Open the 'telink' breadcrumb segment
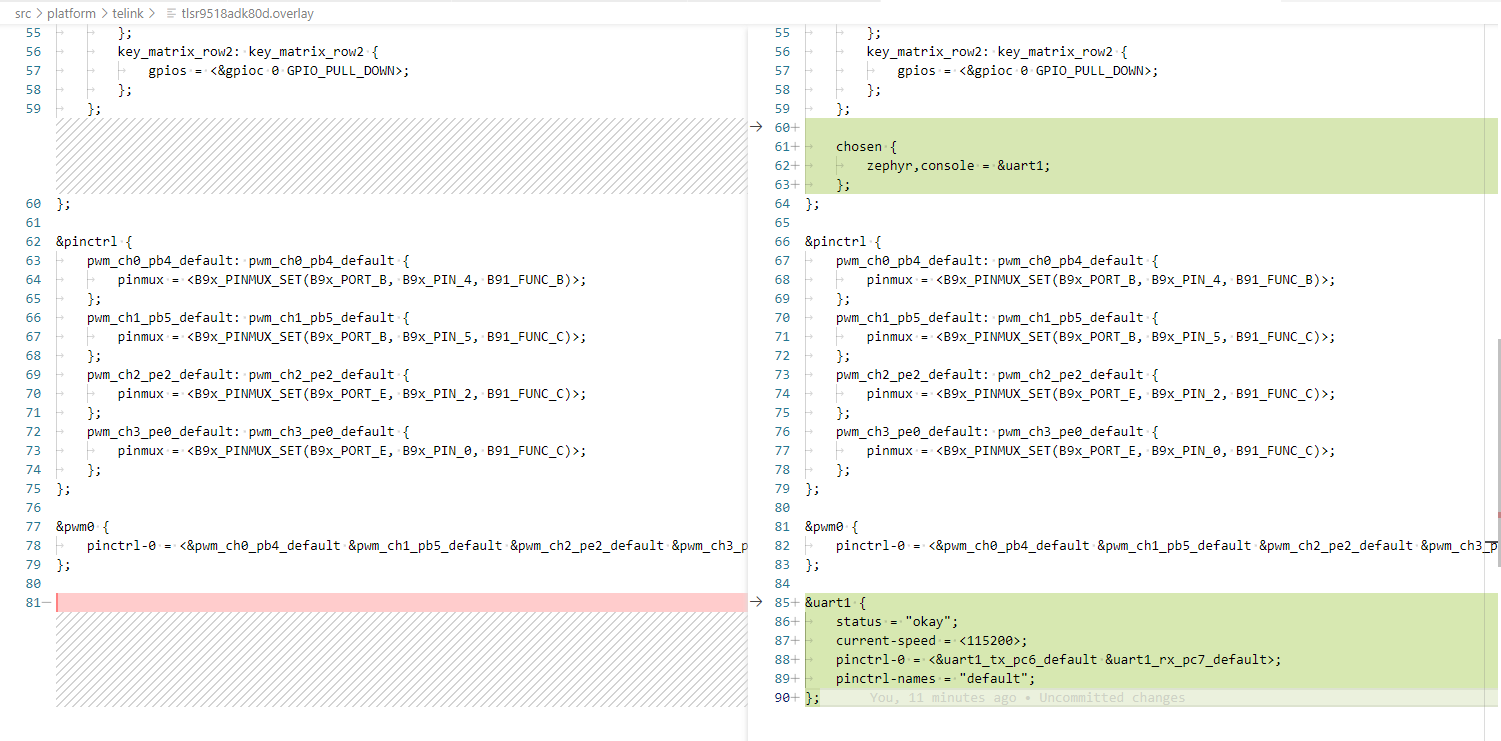This screenshot has width=1501, height=741. click(128, 13)
